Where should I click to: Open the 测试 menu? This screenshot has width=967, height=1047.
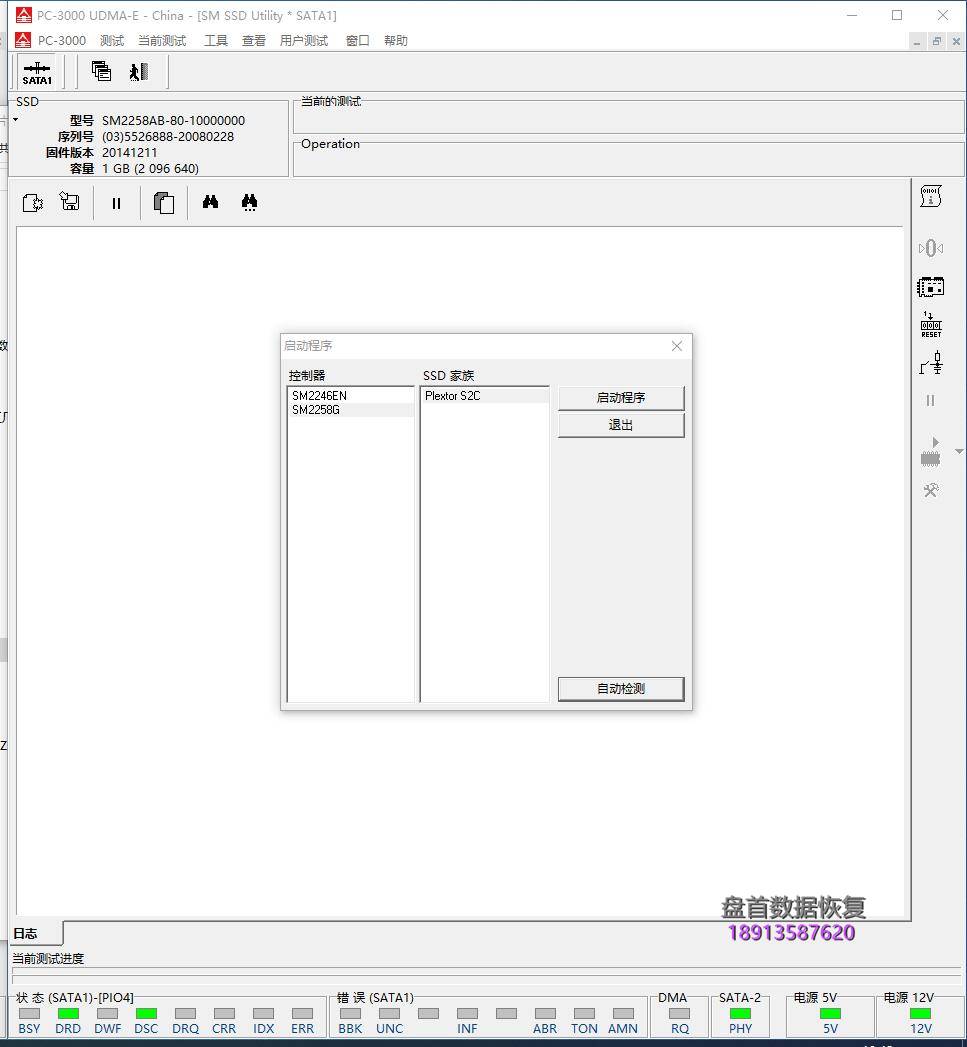[112, 41]
